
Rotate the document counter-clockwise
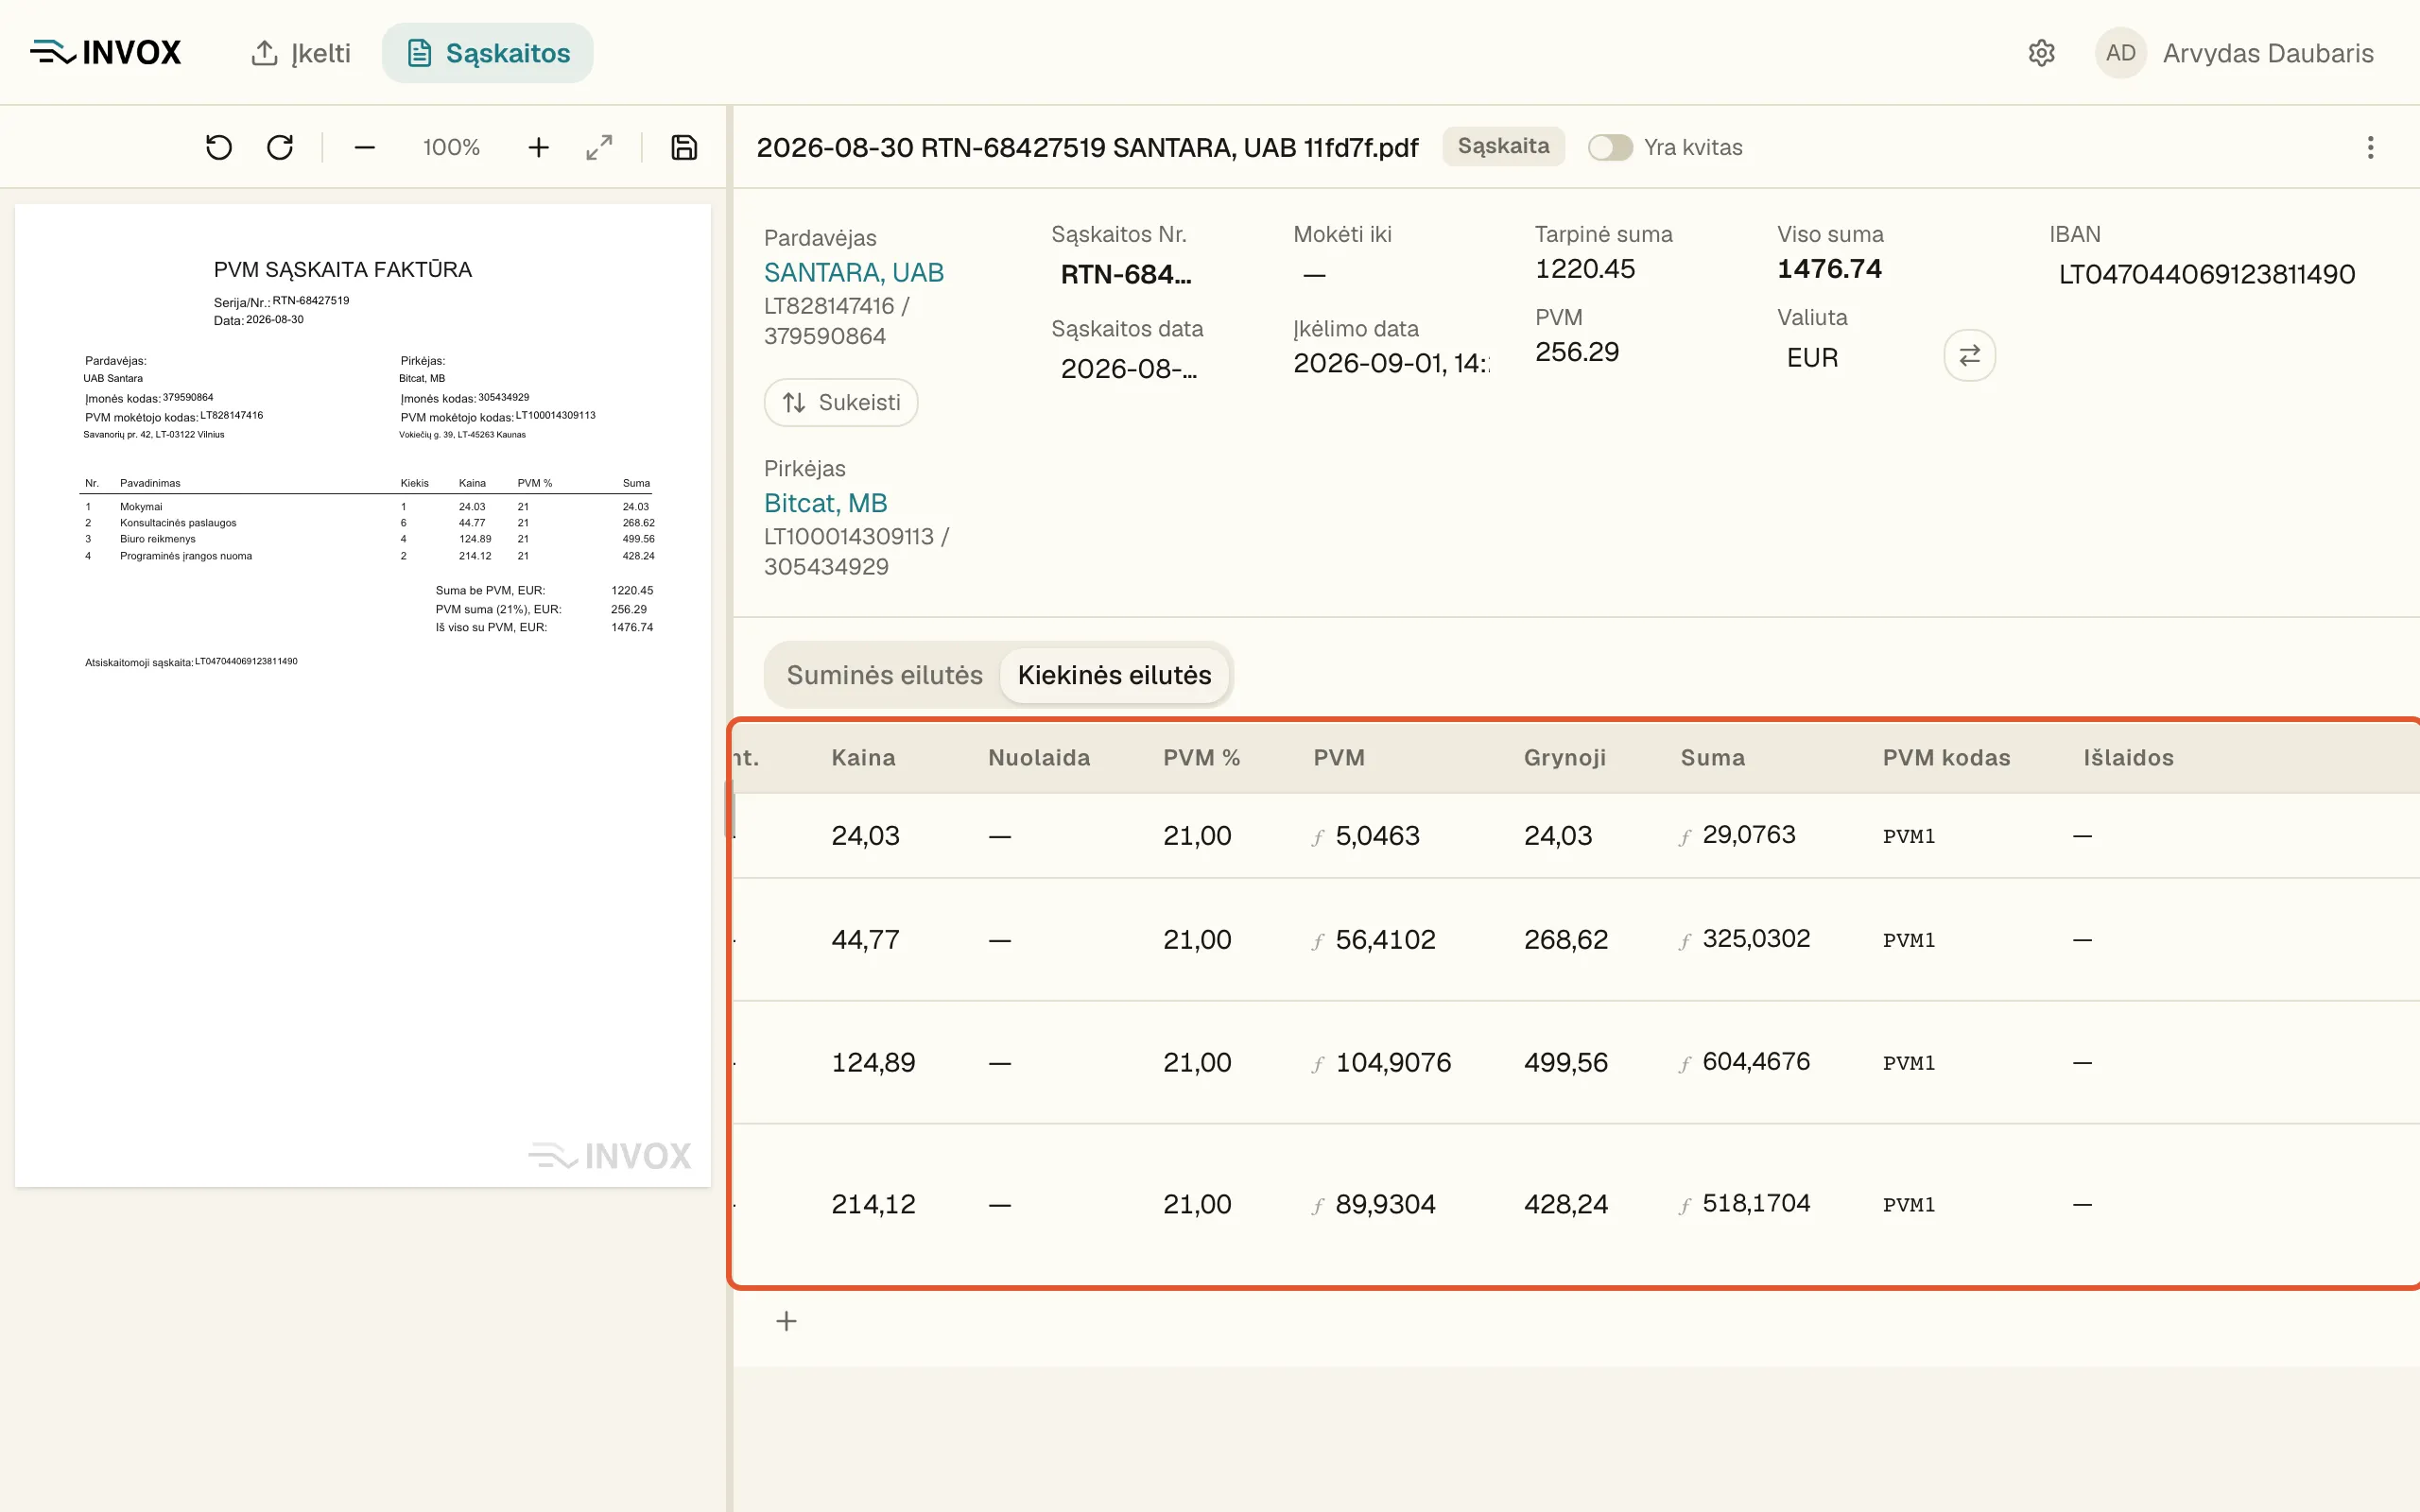pyautogui.click(x=219, y=148)
